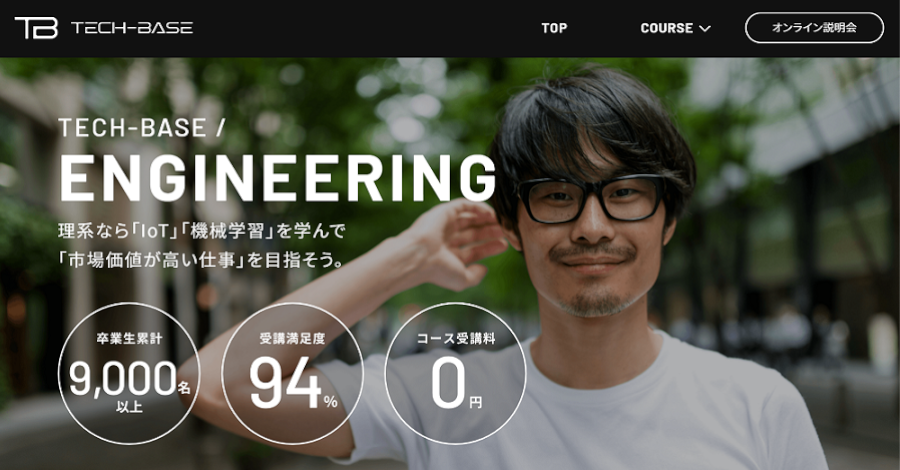Image resolution: width=900 pixels, height=470 pixels.
Task: Click the オンライン説明会 button
Action: click(x=814, y=28)
